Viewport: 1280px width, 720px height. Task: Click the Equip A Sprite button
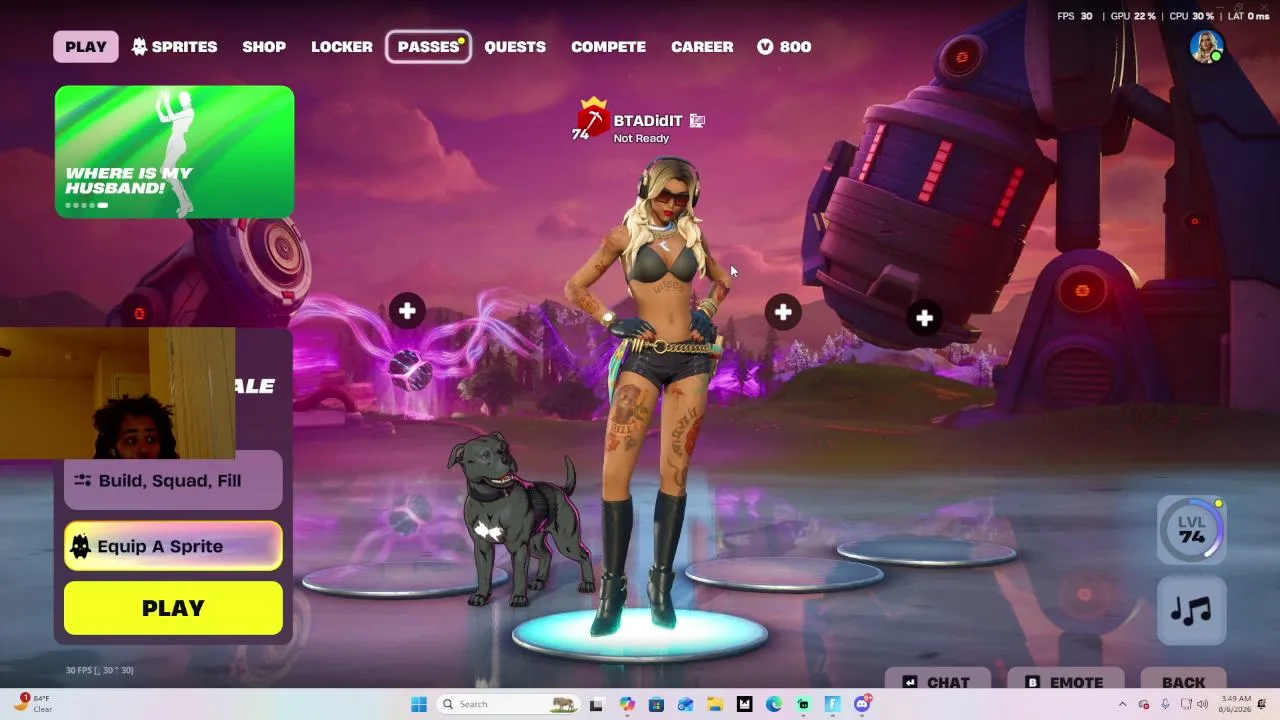pyautogui.click(x=173, y=546)
